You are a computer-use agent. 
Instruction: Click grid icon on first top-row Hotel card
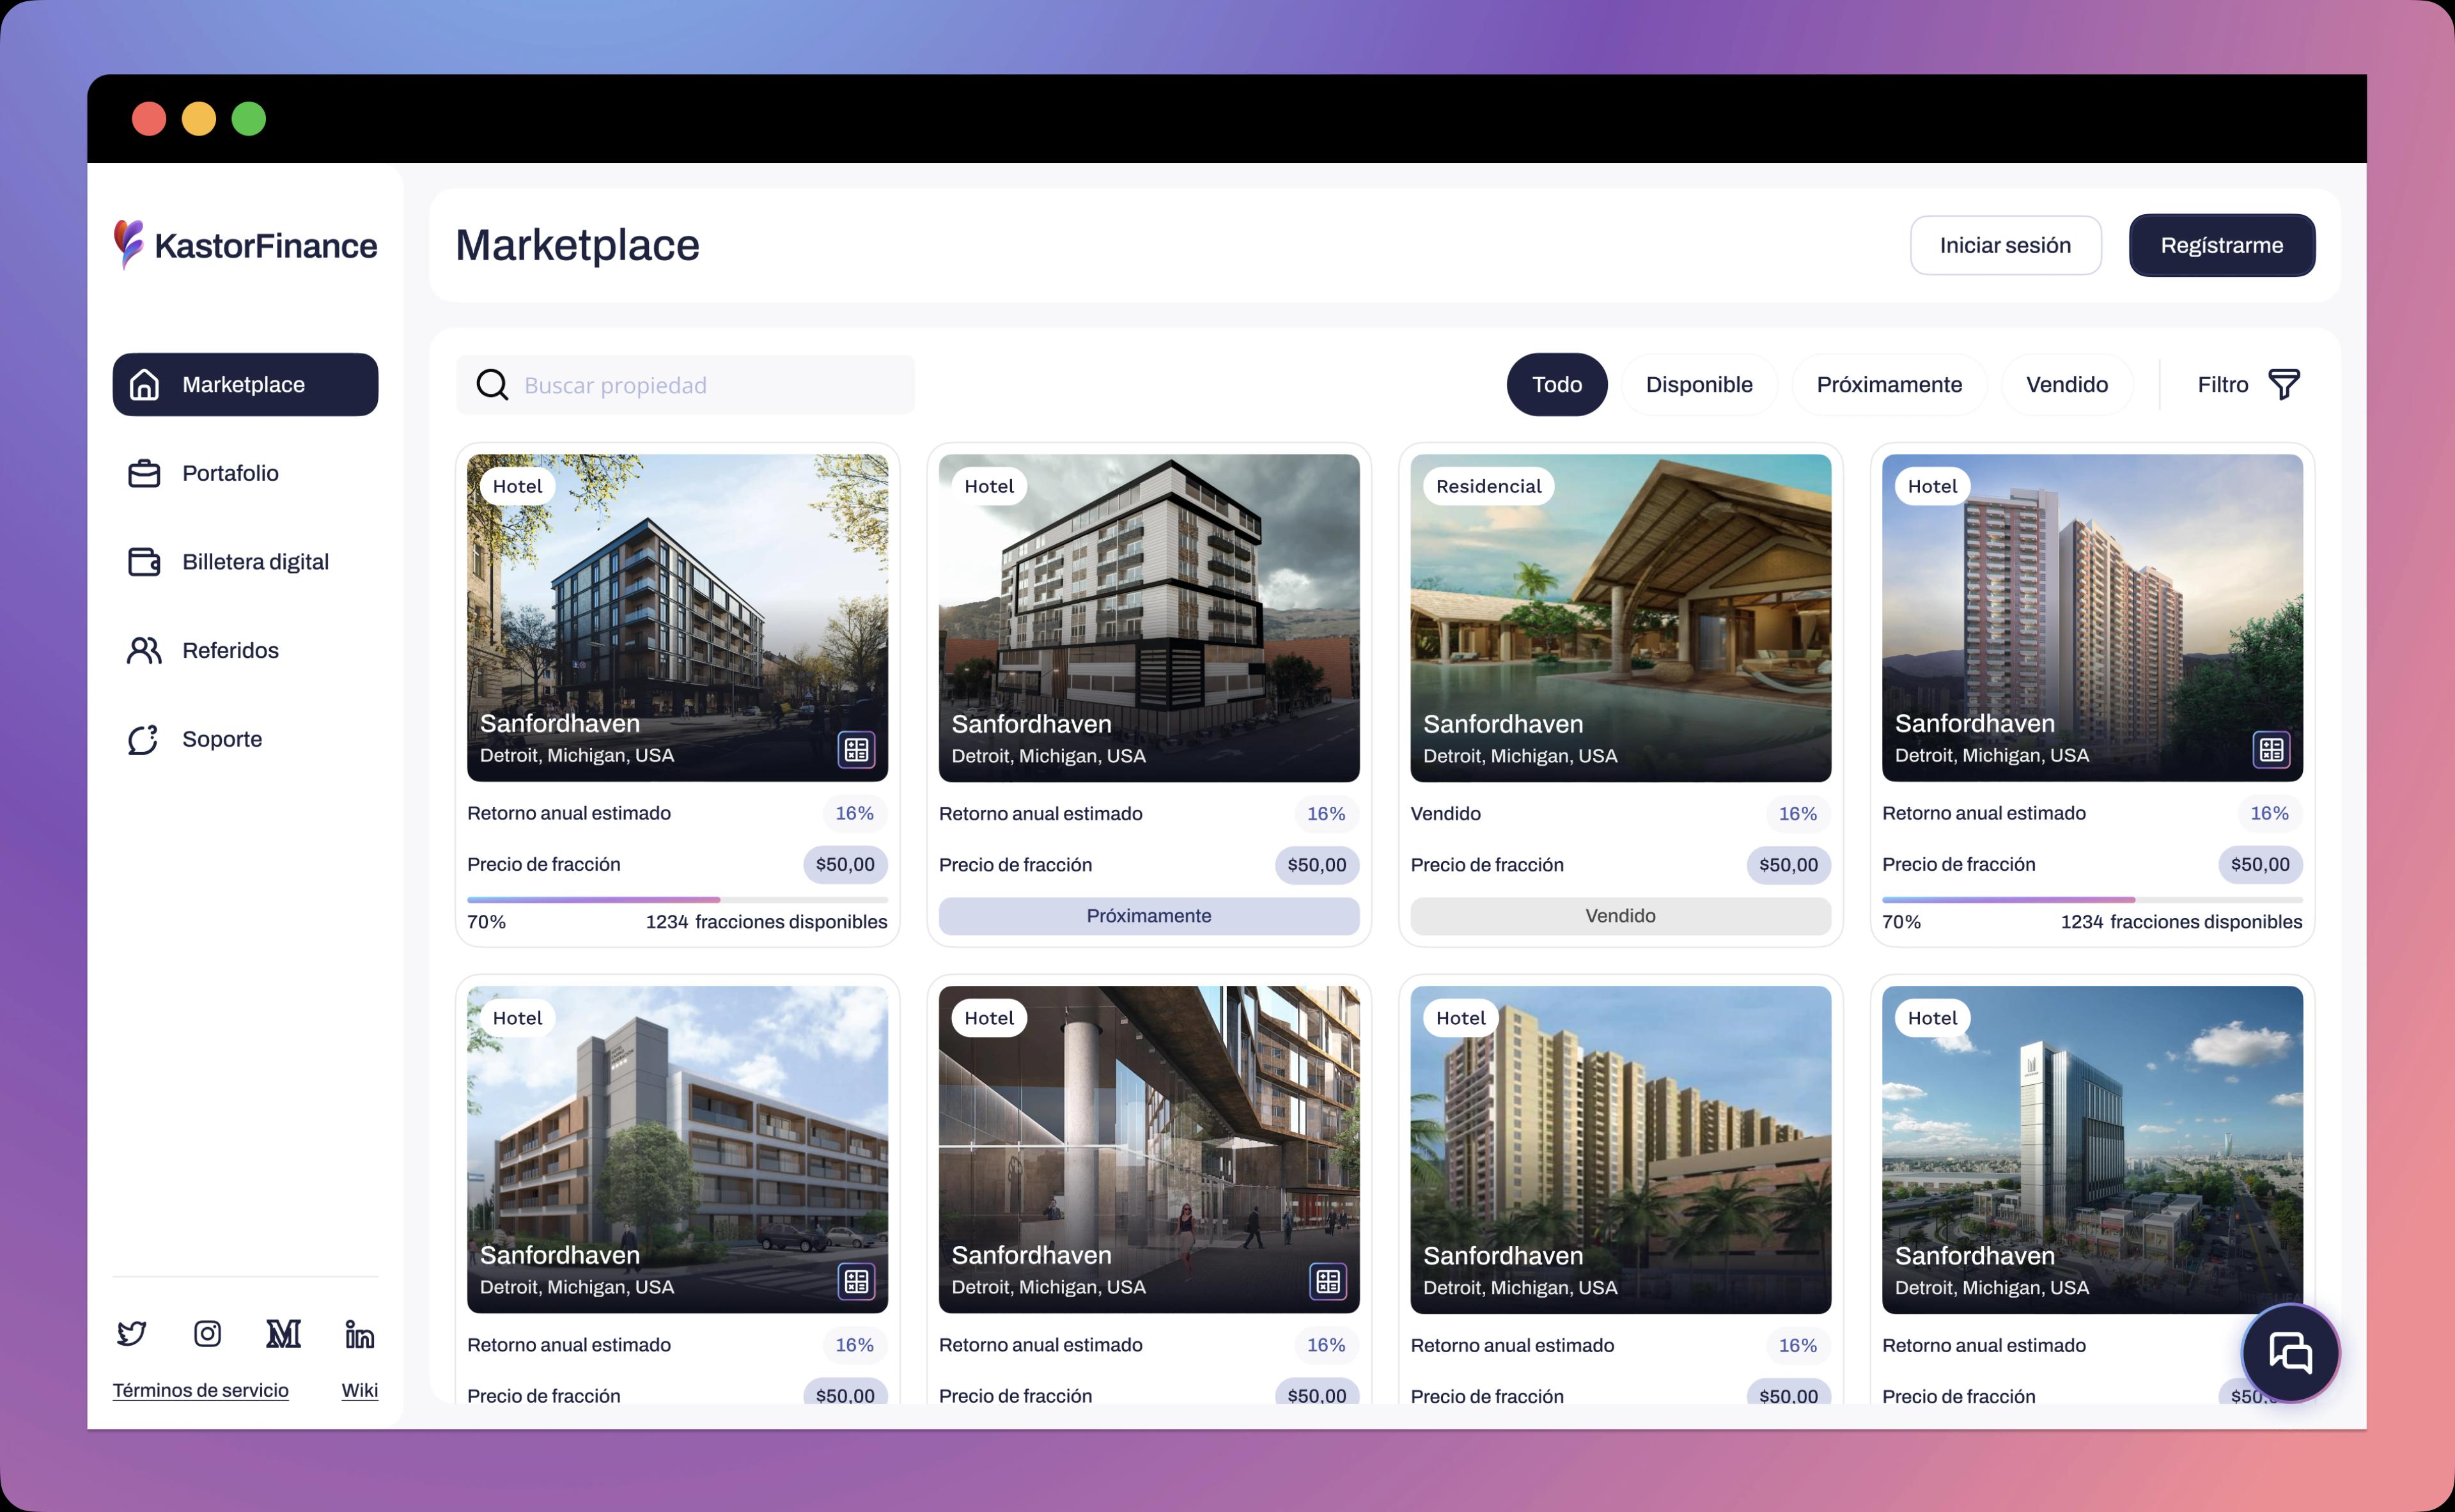click(x=856, y=749)
